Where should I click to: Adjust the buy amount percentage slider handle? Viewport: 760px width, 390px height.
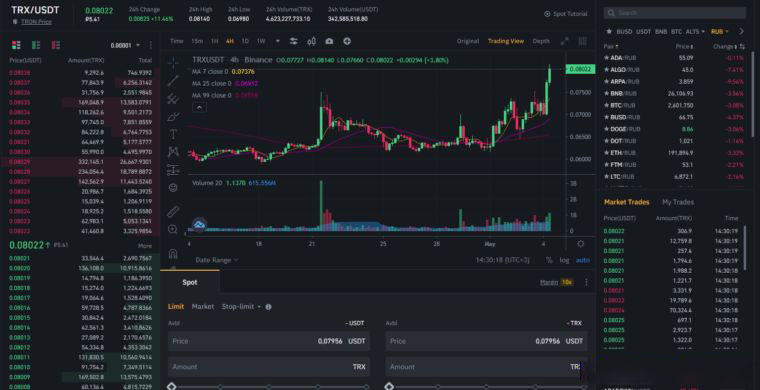171,387
